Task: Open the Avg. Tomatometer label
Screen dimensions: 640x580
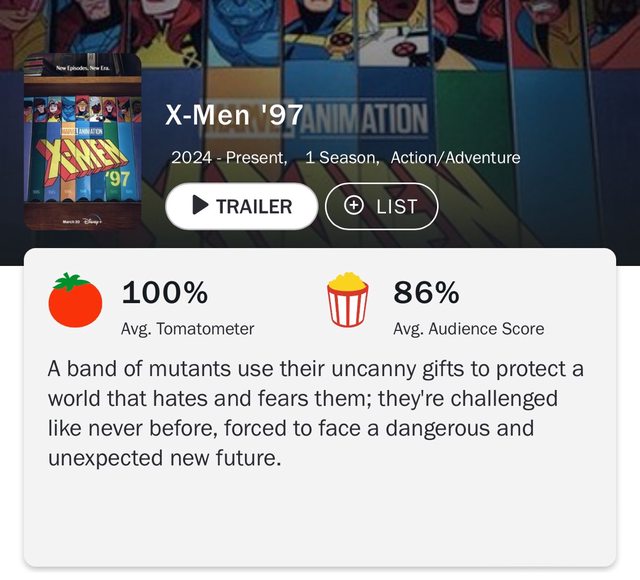Action: pos(187,328)
